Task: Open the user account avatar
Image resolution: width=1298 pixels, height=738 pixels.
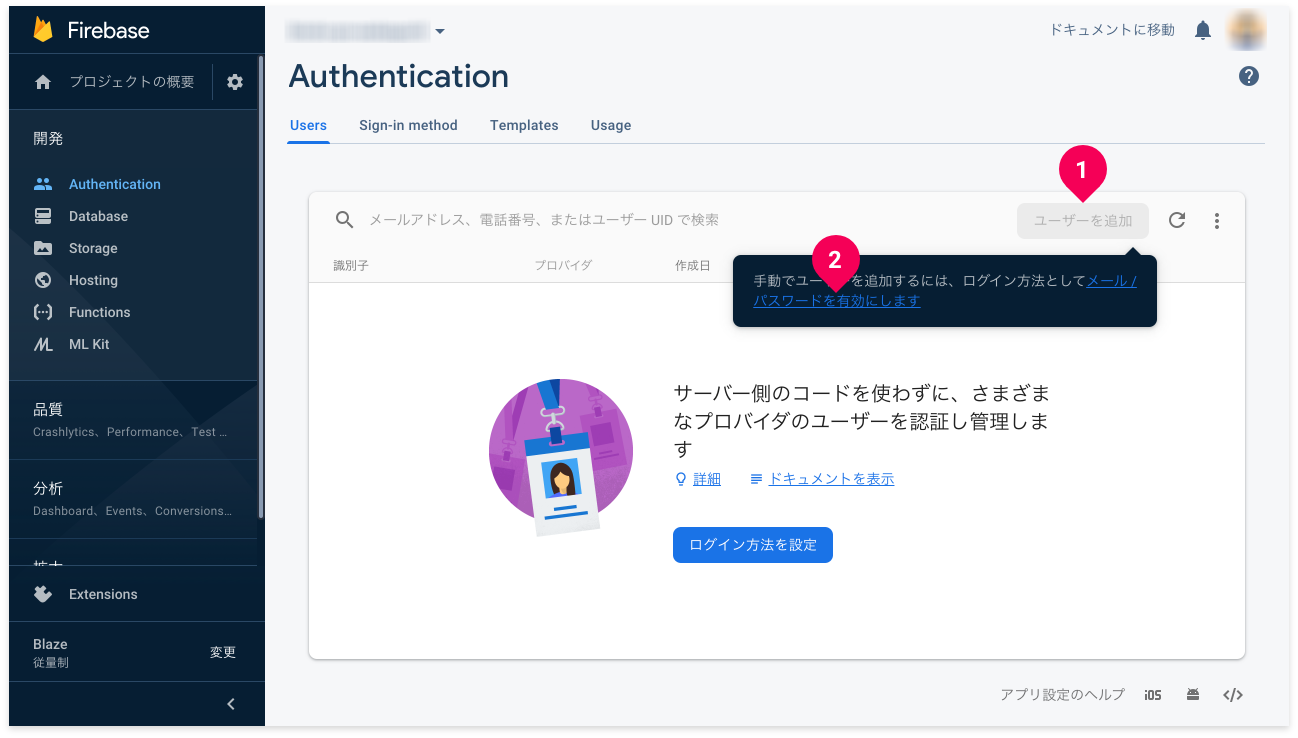Action: click(1247, 30)
